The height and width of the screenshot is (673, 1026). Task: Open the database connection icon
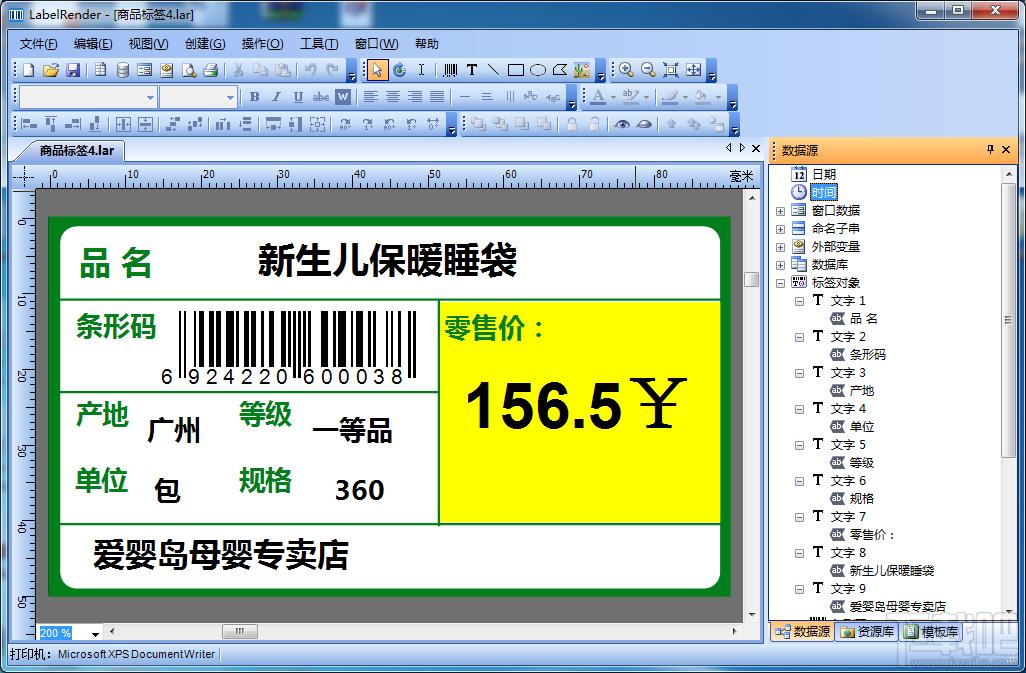click(122, 70)
